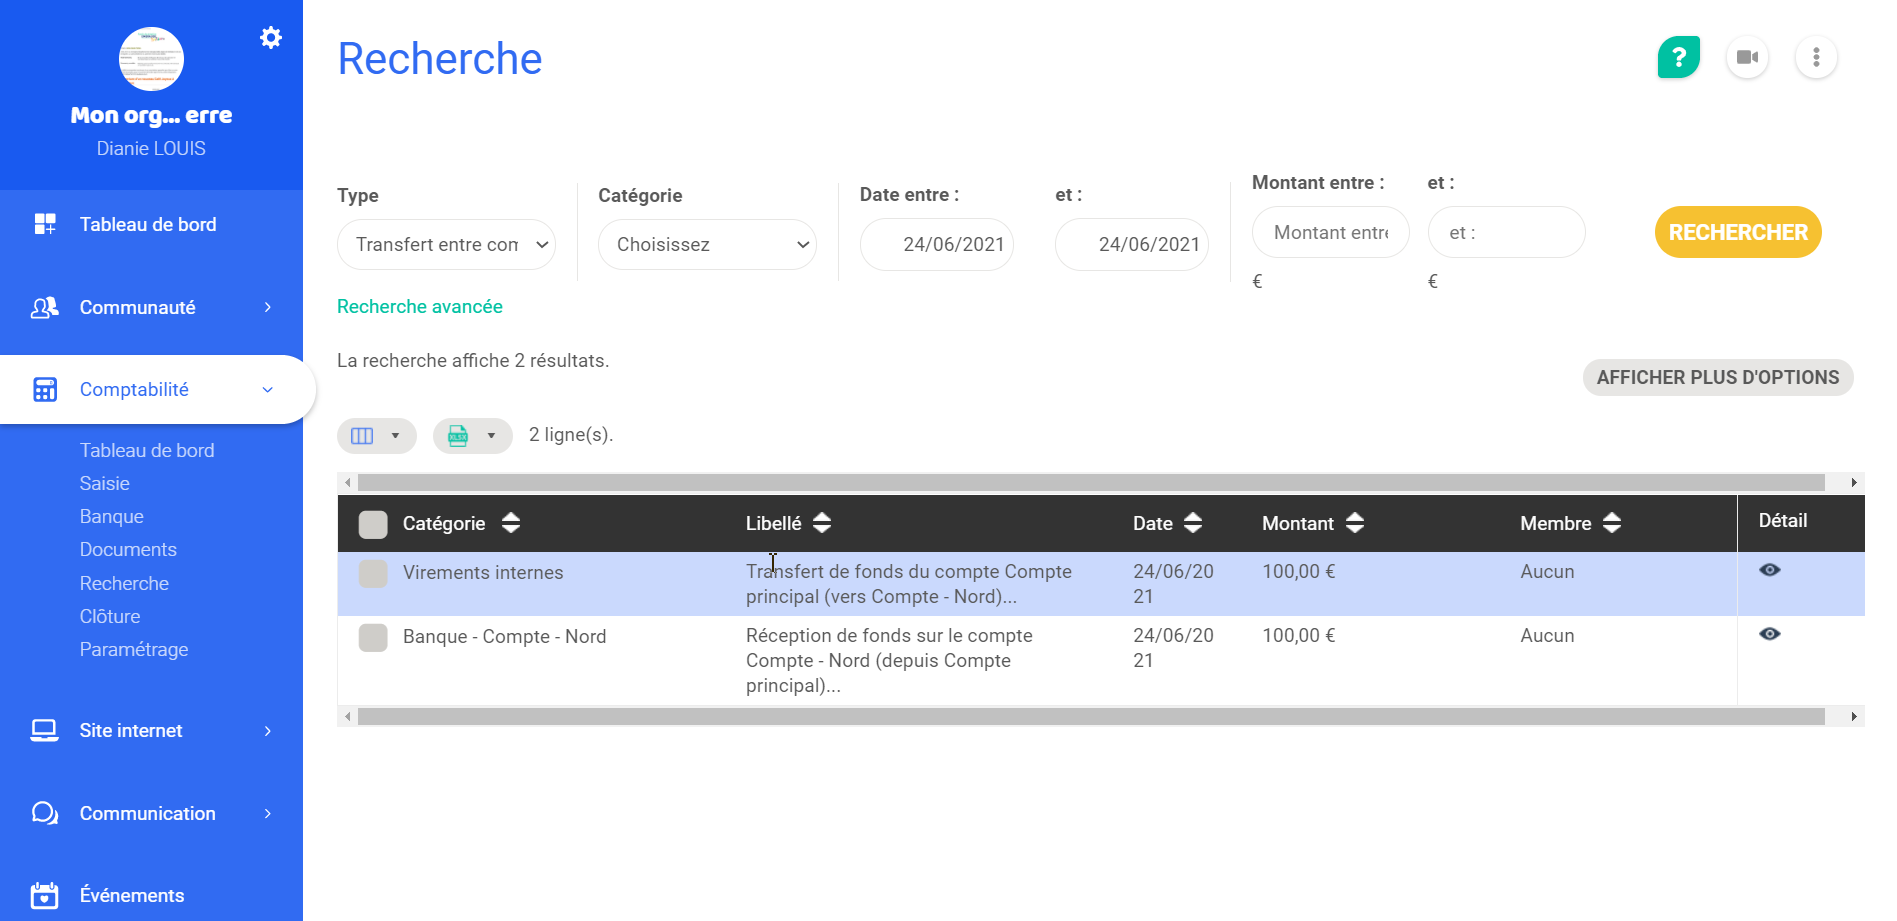The image size is (1897, 921).
Task: Check the Virements internes row checkbox
Action: point(373,573)
